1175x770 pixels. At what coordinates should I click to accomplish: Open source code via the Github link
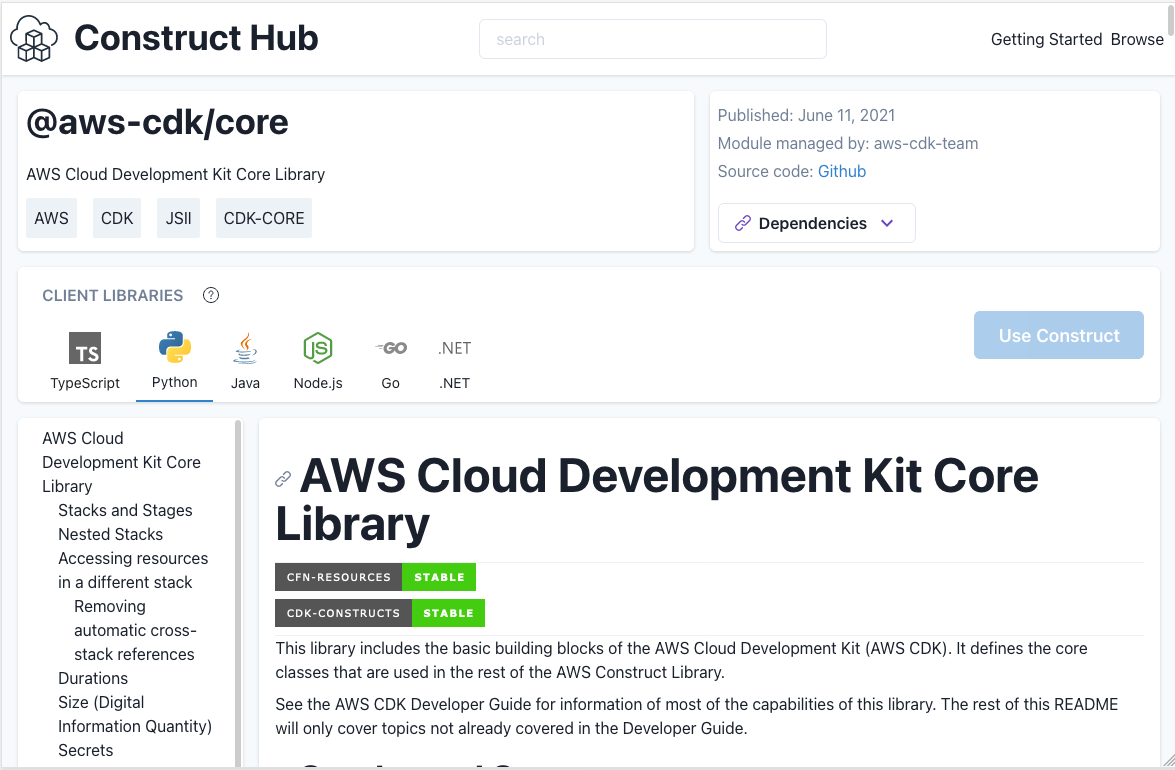tap(841, 171)
